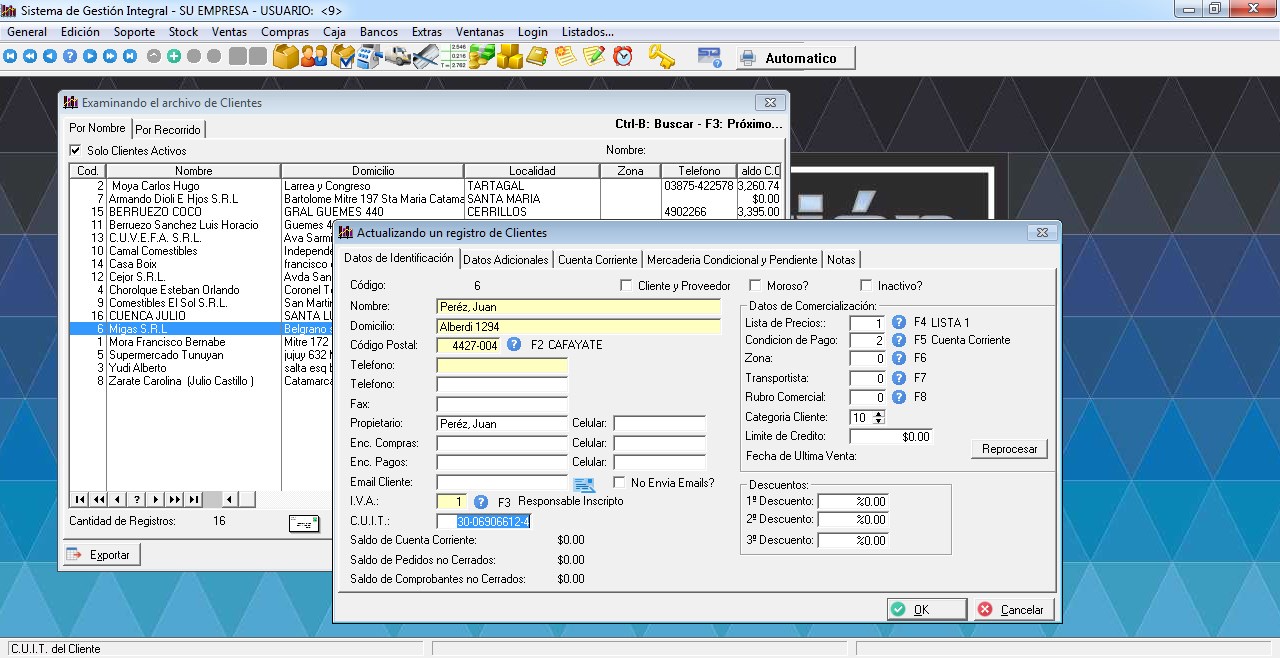Click into the Domicilio field containing Alberdi 1294
This screenshot has width=1280, height=658.
[578, 326]
